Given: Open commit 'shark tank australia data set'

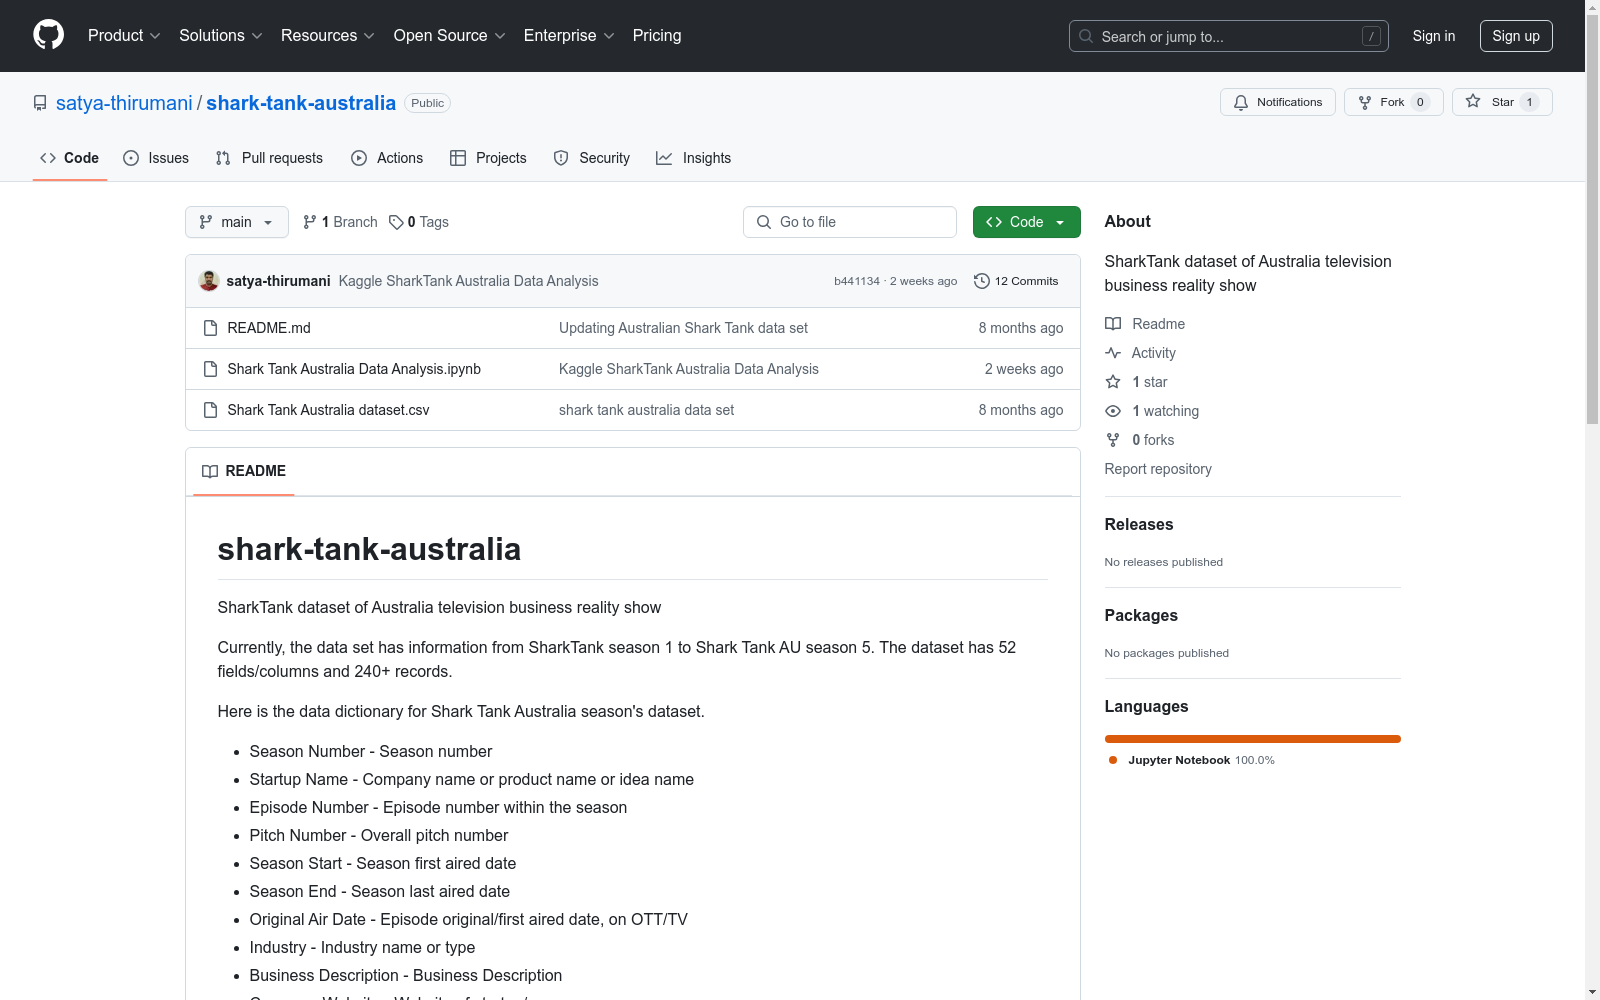Looking at the screenshot, I should tap(646, 410).
